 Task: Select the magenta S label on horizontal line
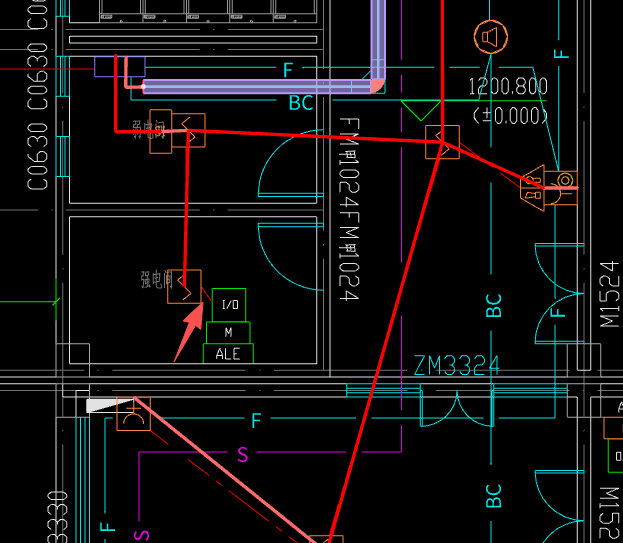pos(243,454)
